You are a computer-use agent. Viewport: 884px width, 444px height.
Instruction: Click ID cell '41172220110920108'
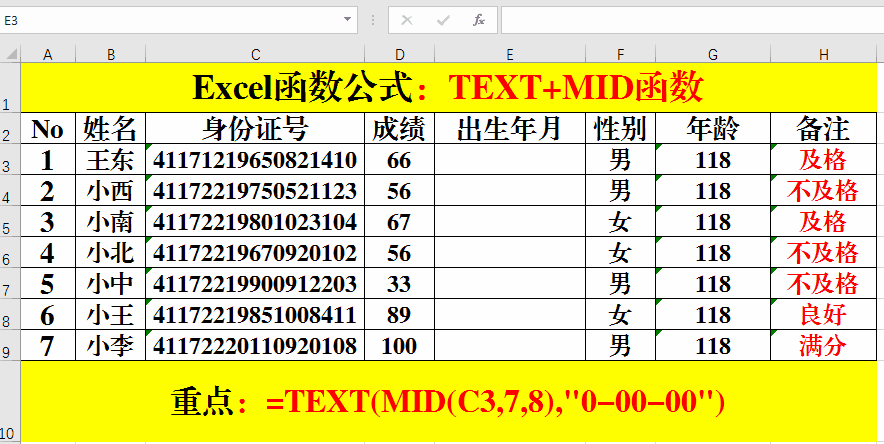[x=255, y=345]
